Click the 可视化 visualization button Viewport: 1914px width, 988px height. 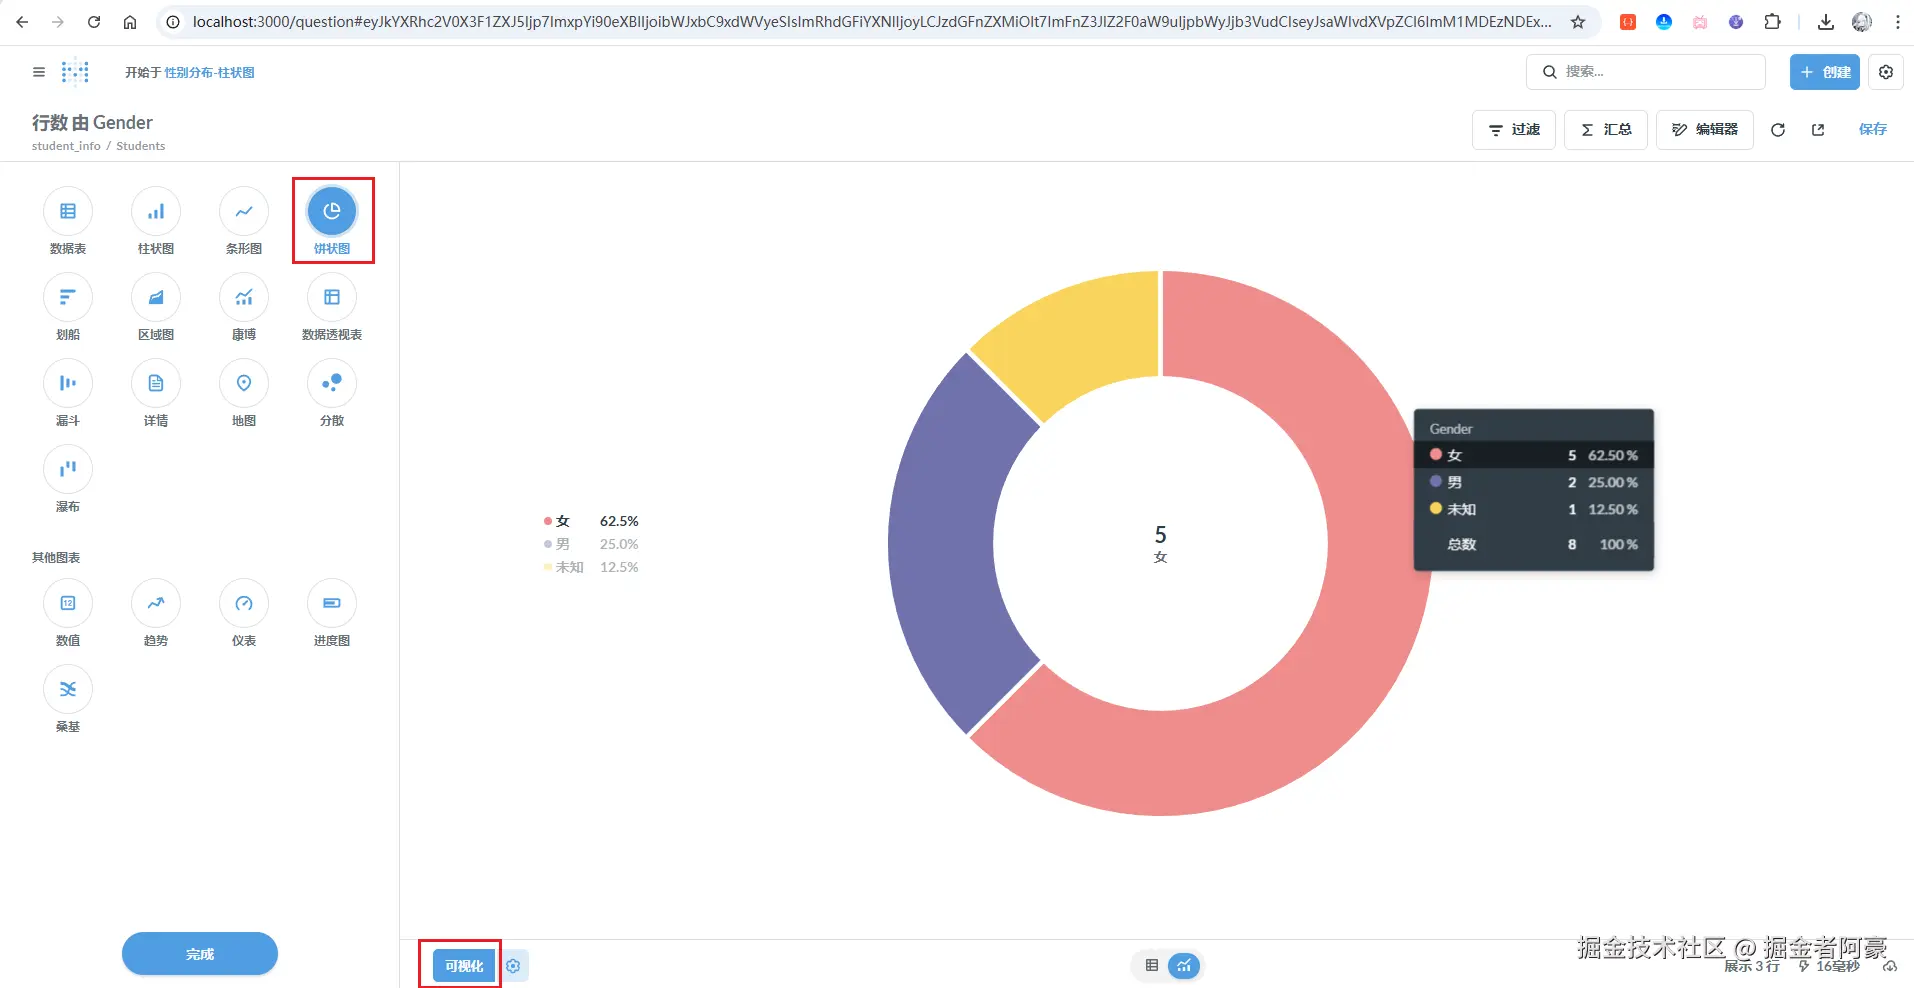464,966
